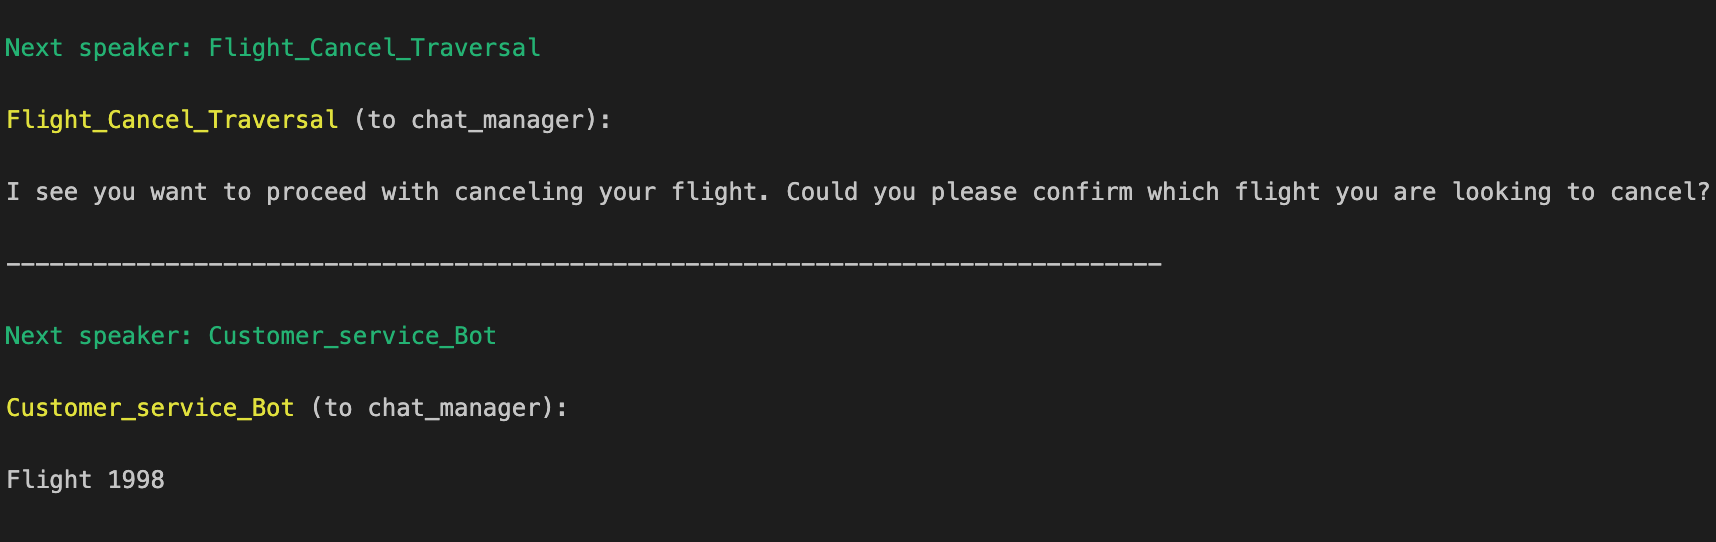Viewport: 1716px width, 542px height.
Task: Click chat_manager after yellow Customer_service_Bot
Action: (454, 408)
